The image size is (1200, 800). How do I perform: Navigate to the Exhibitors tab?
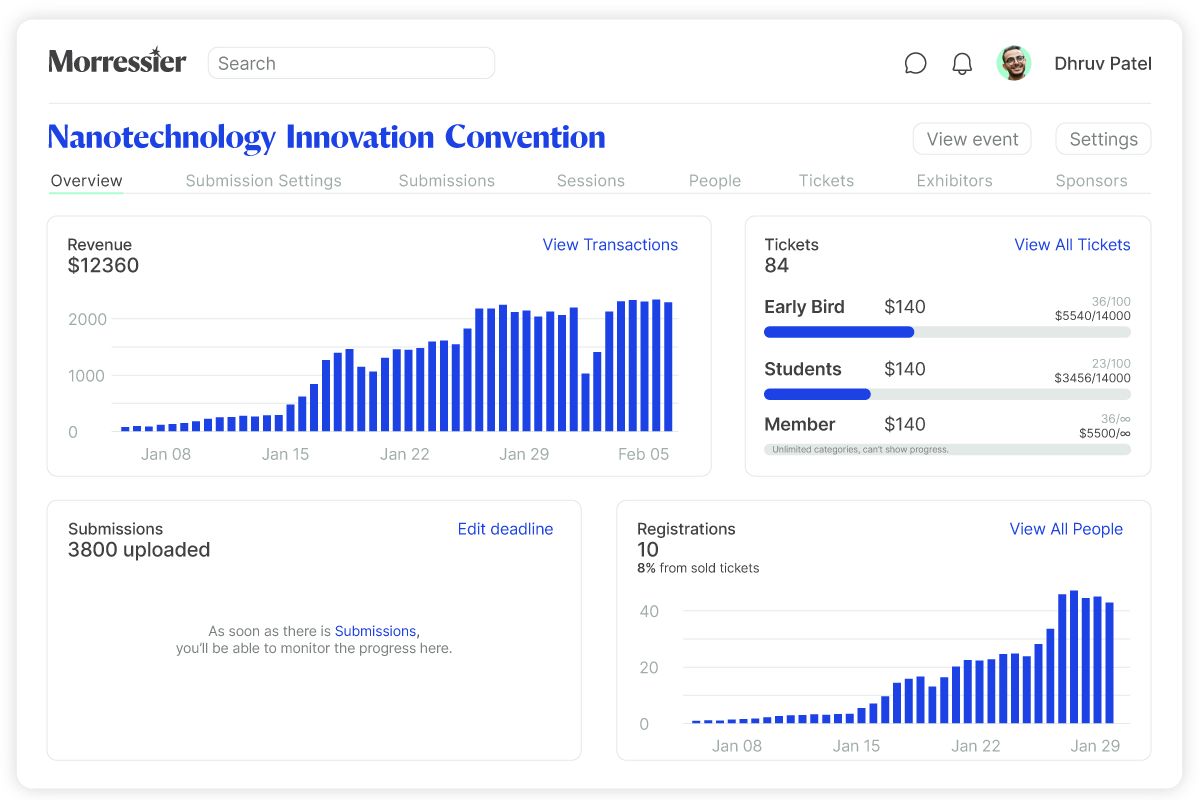[954, 181]
